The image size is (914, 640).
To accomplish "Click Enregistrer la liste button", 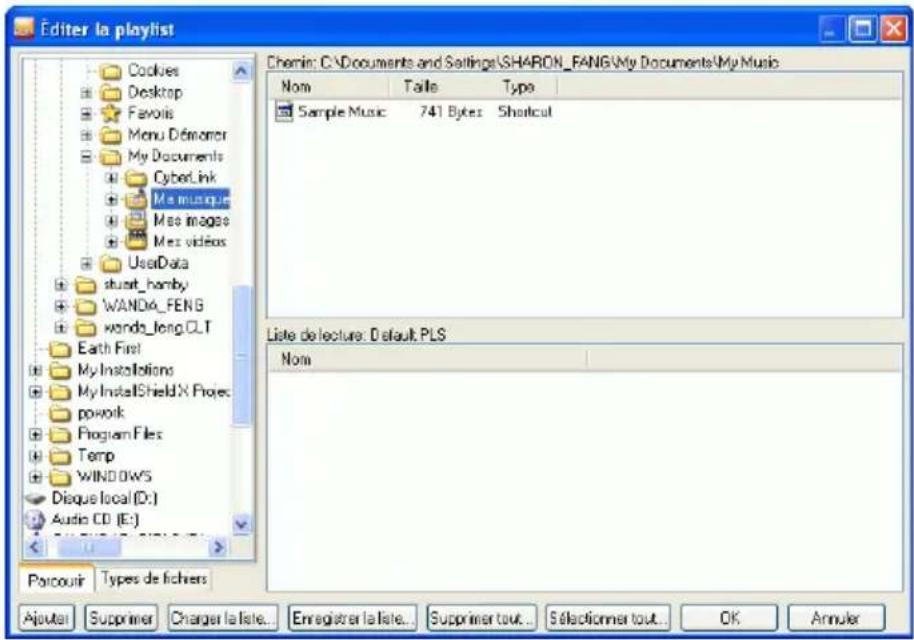I will pos(353,618).
